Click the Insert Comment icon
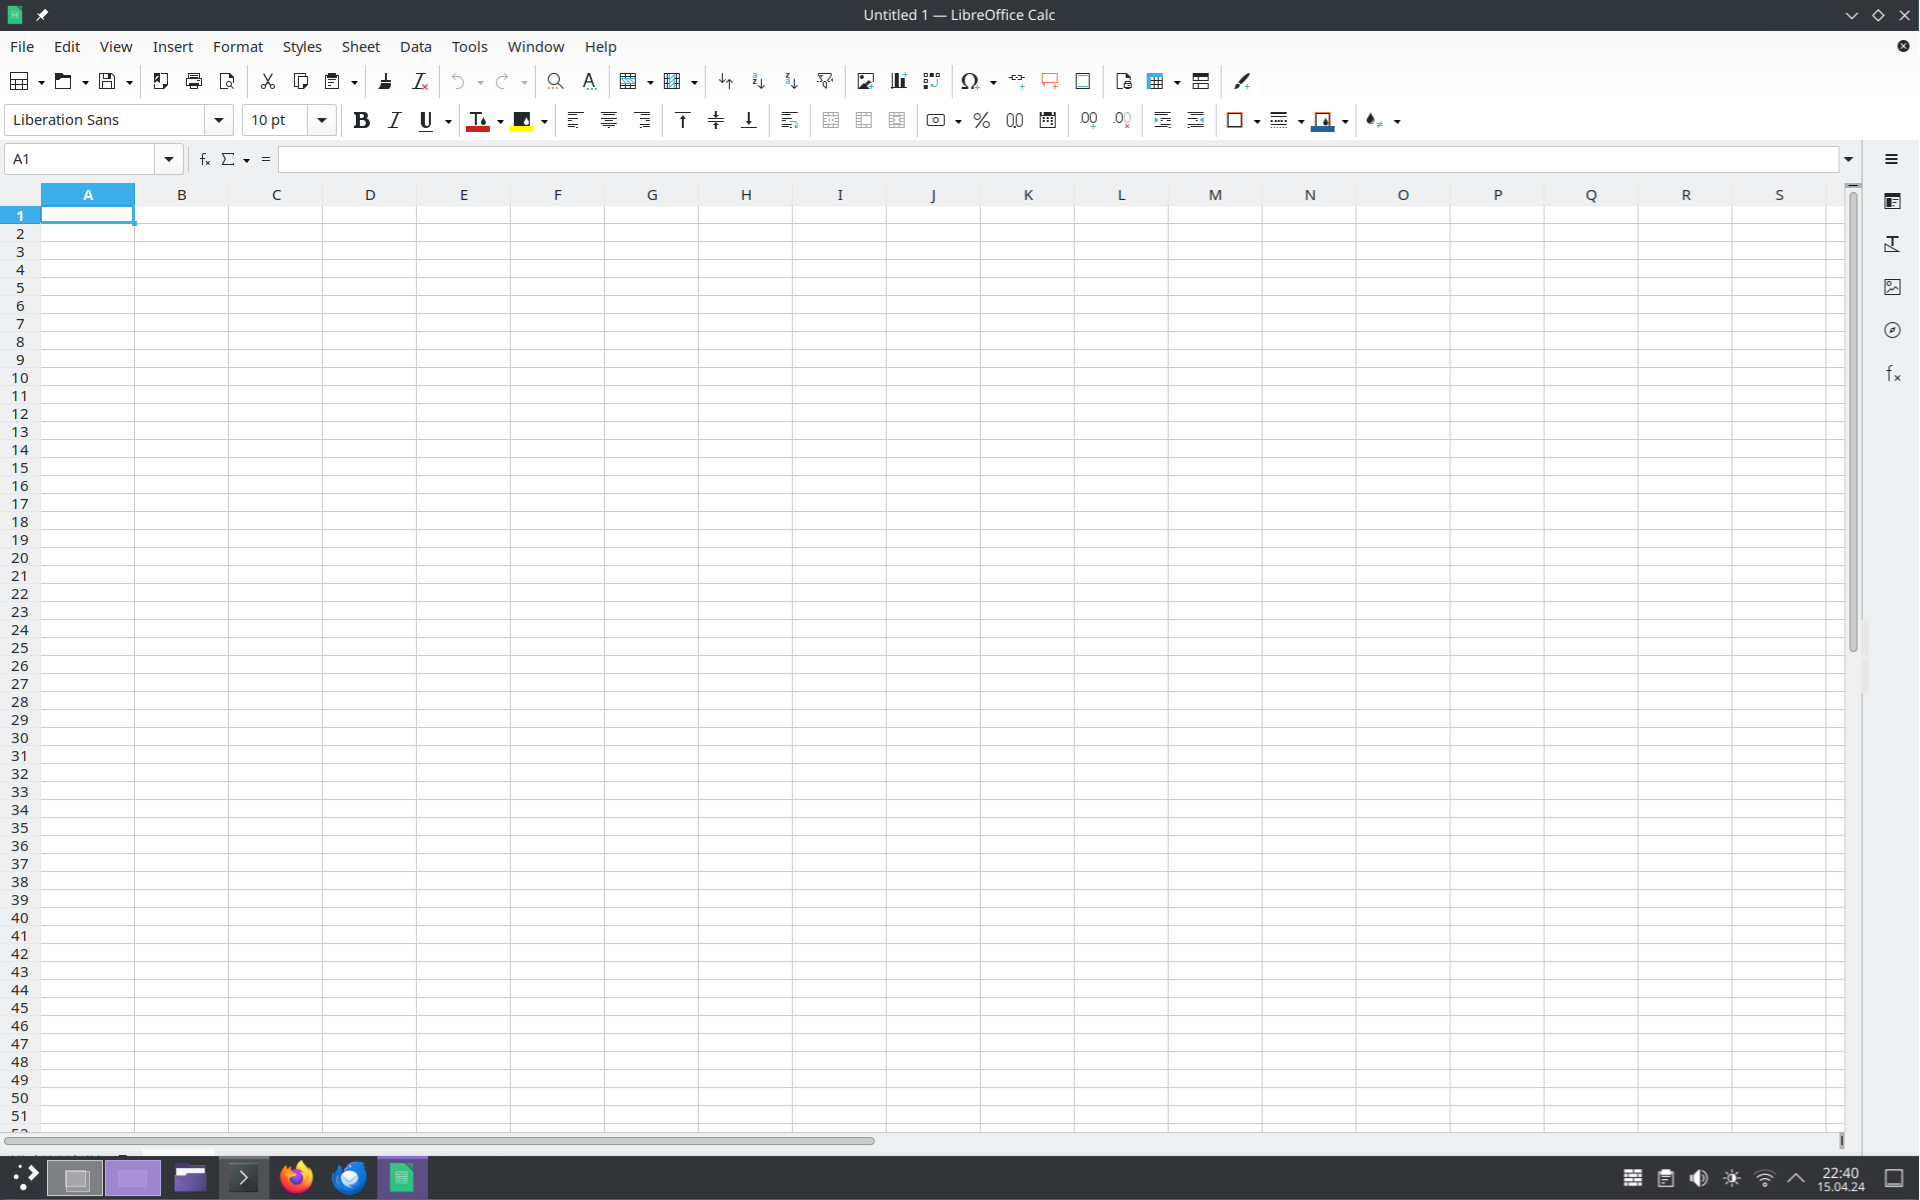 [x=1049, y=81]
